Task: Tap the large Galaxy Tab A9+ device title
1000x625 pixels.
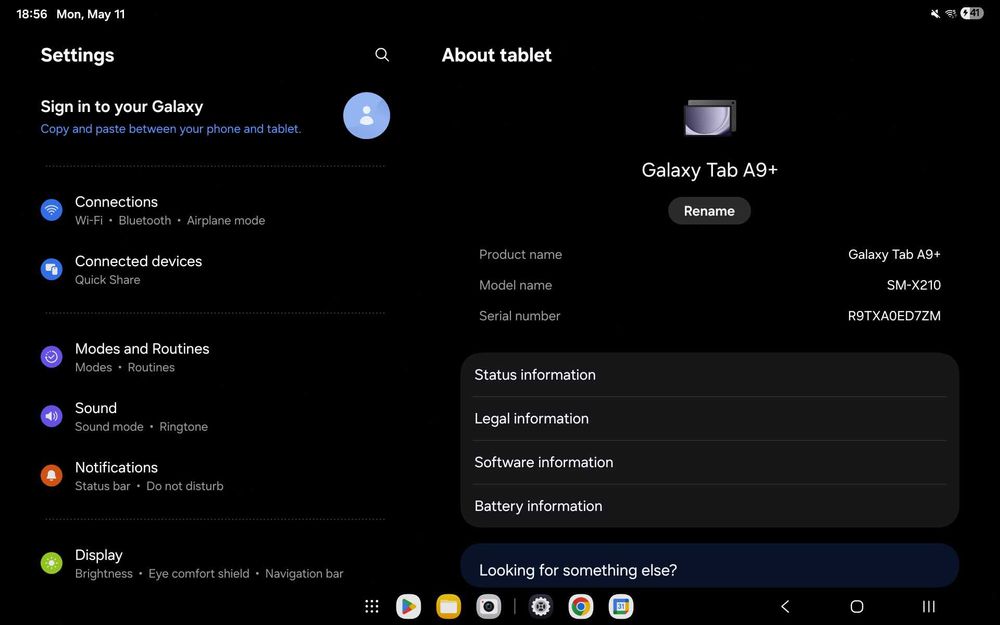Action: tap(709, 170)
